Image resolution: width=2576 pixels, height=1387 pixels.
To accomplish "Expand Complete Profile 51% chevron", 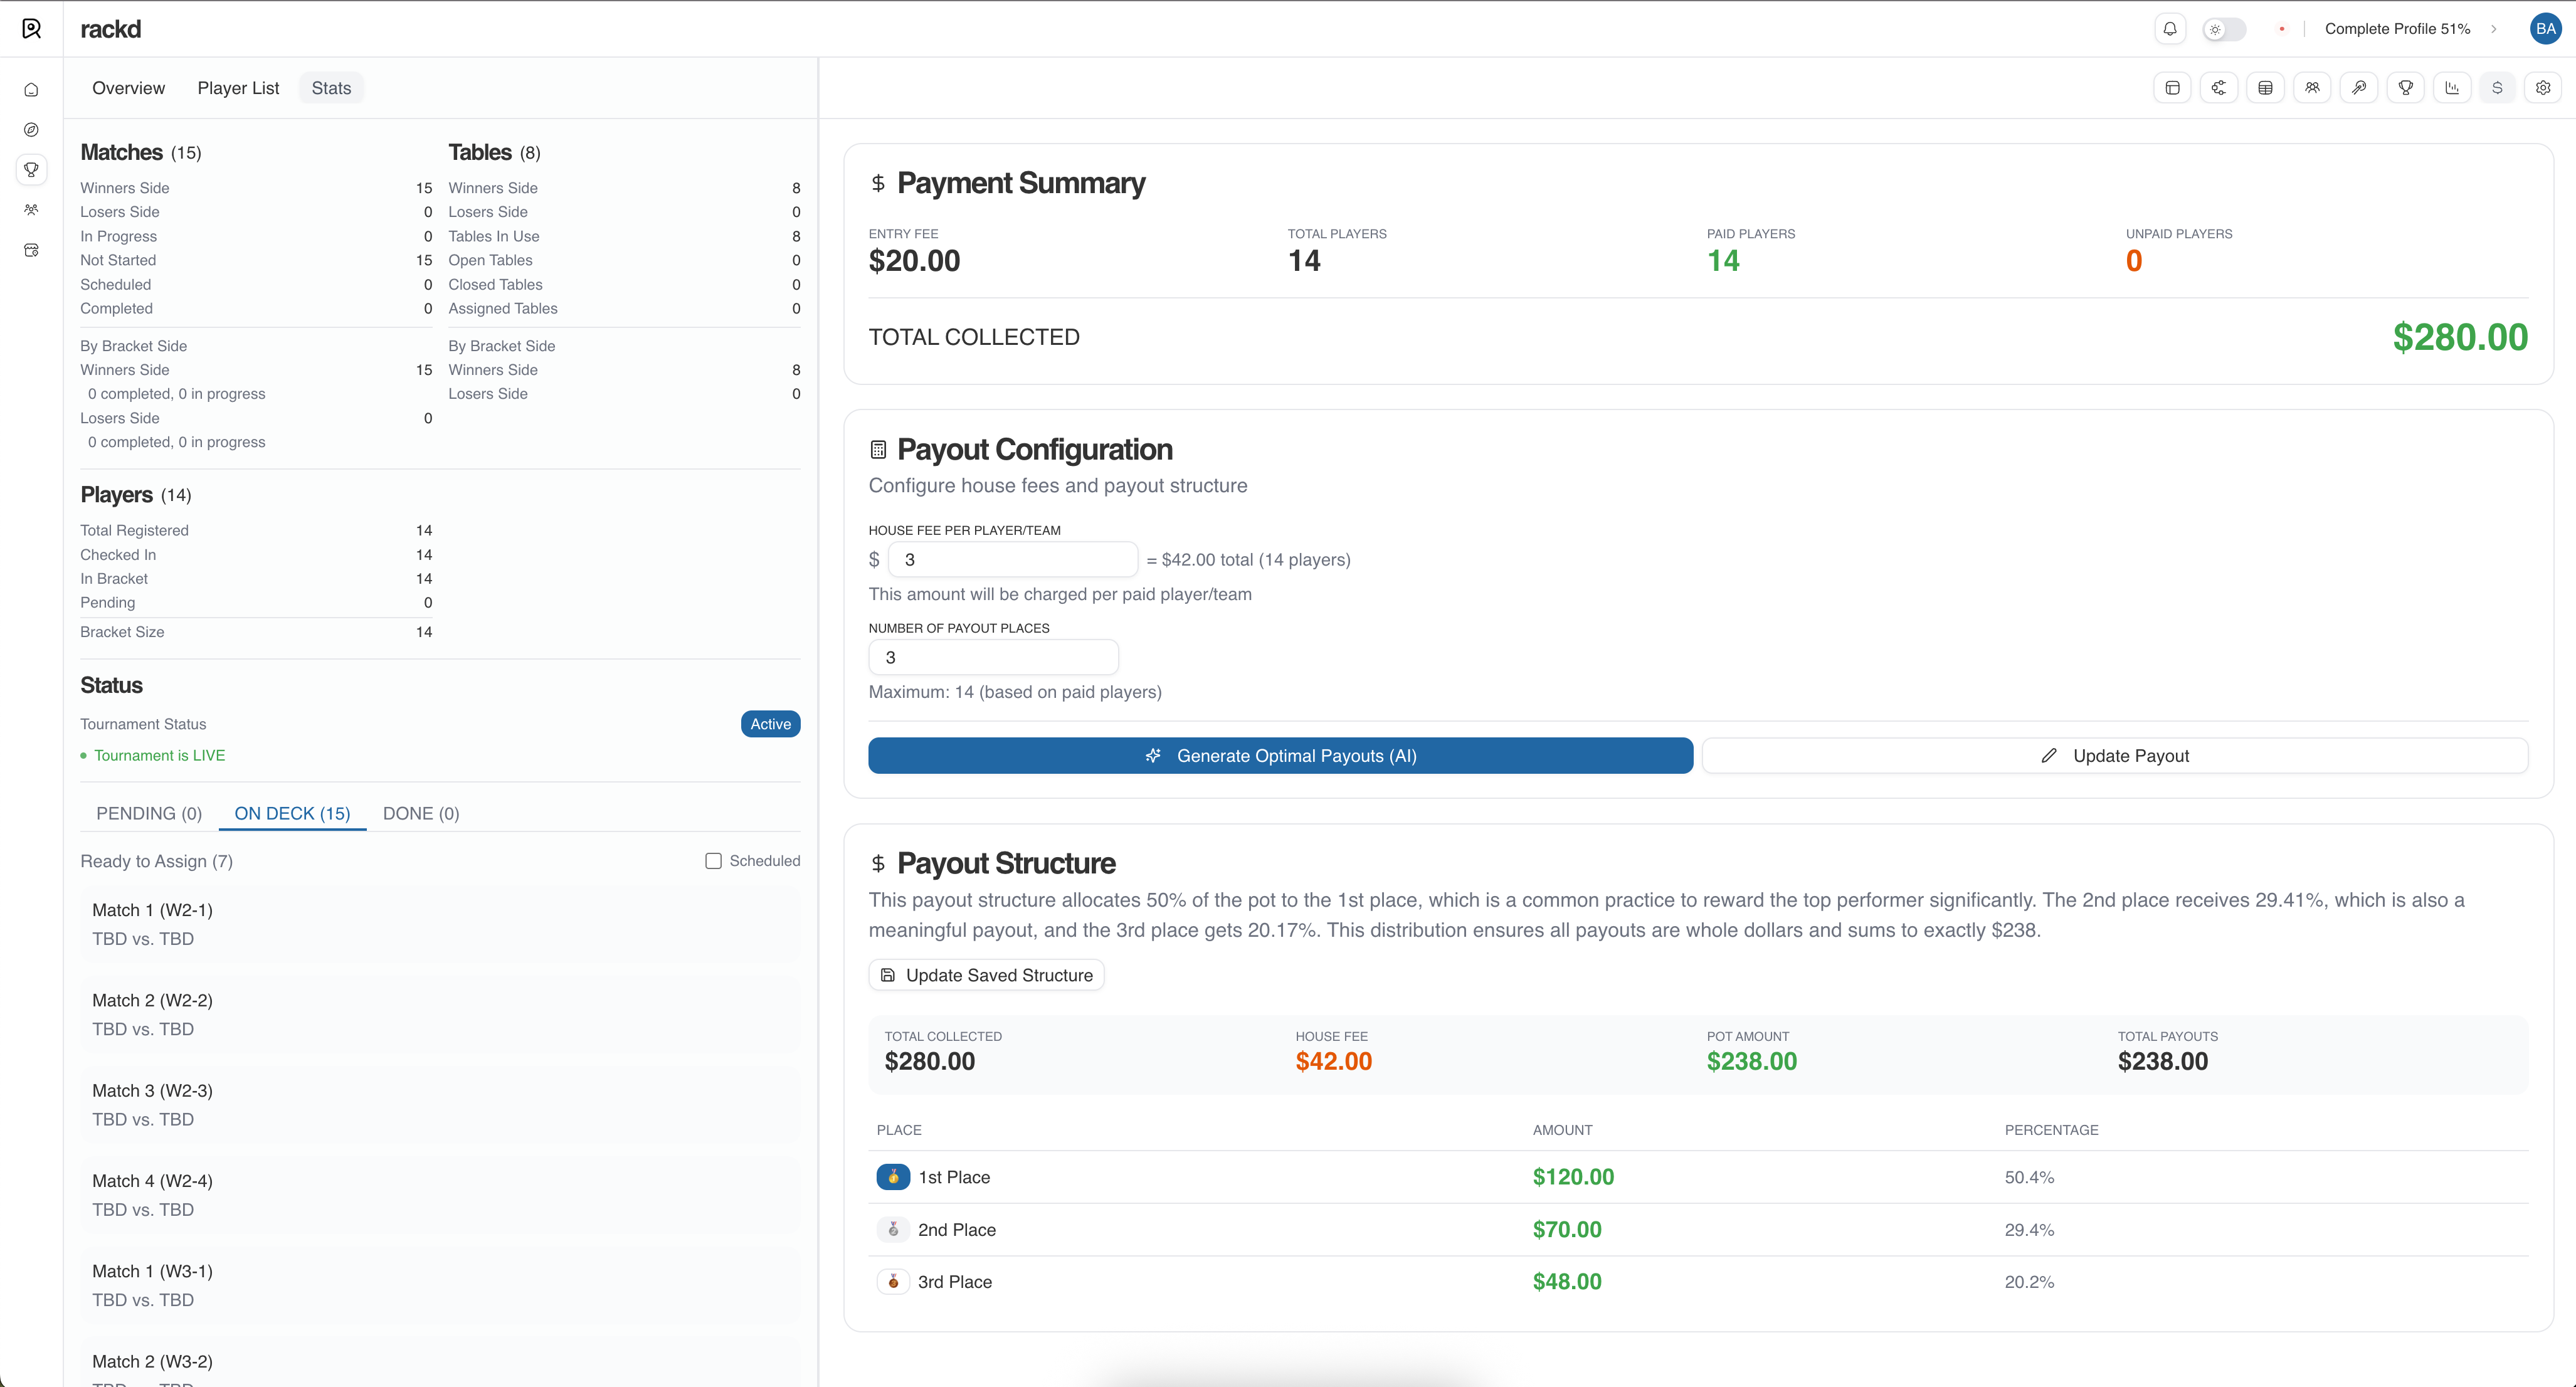I will point(2493,29).
